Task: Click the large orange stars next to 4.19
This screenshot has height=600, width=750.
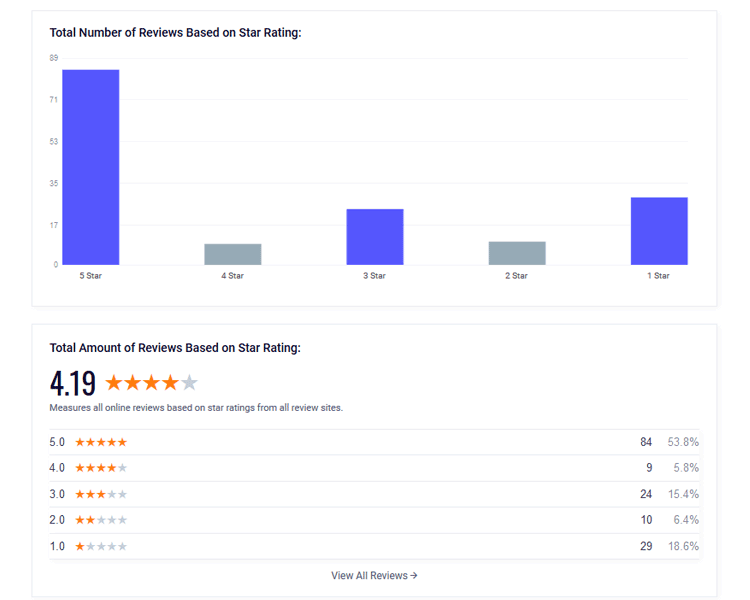Action: tap(151, 383)
